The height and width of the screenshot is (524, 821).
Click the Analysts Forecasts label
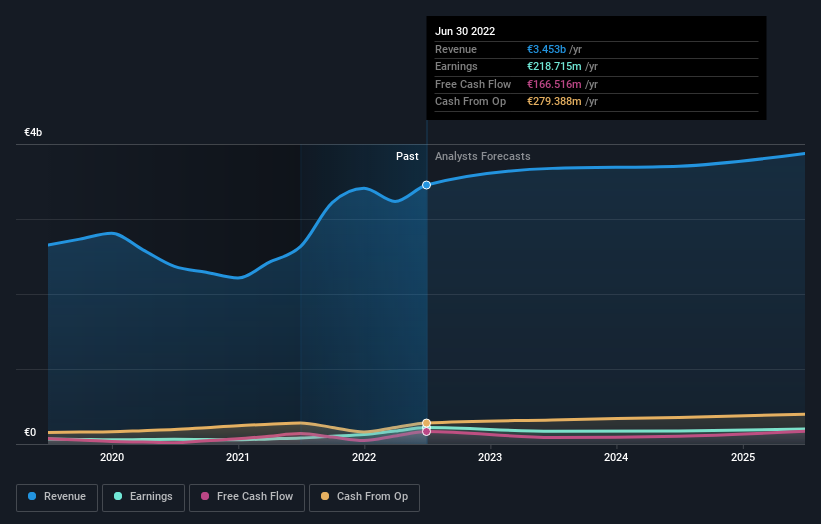(483, 156)
